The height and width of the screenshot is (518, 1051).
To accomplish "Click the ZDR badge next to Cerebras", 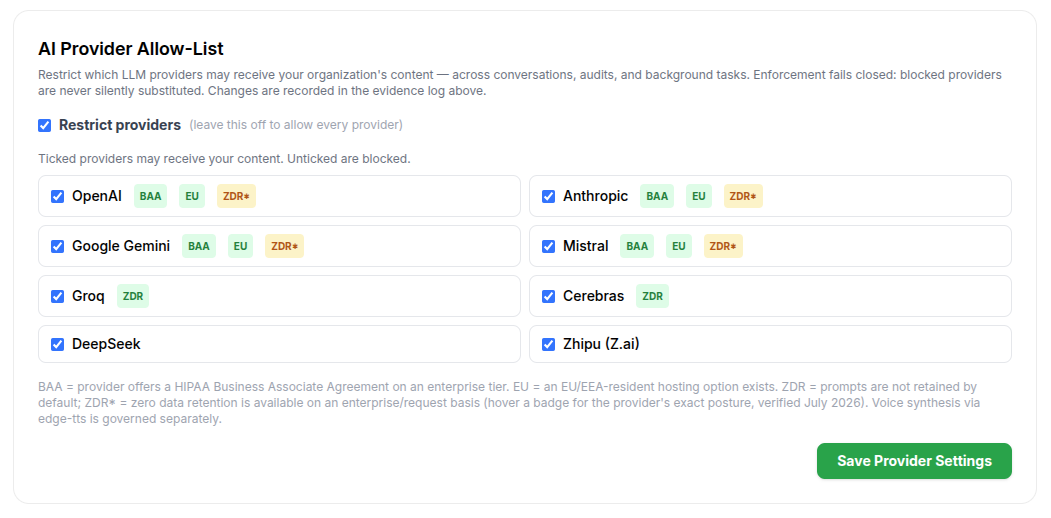I will tap(652, 296).
